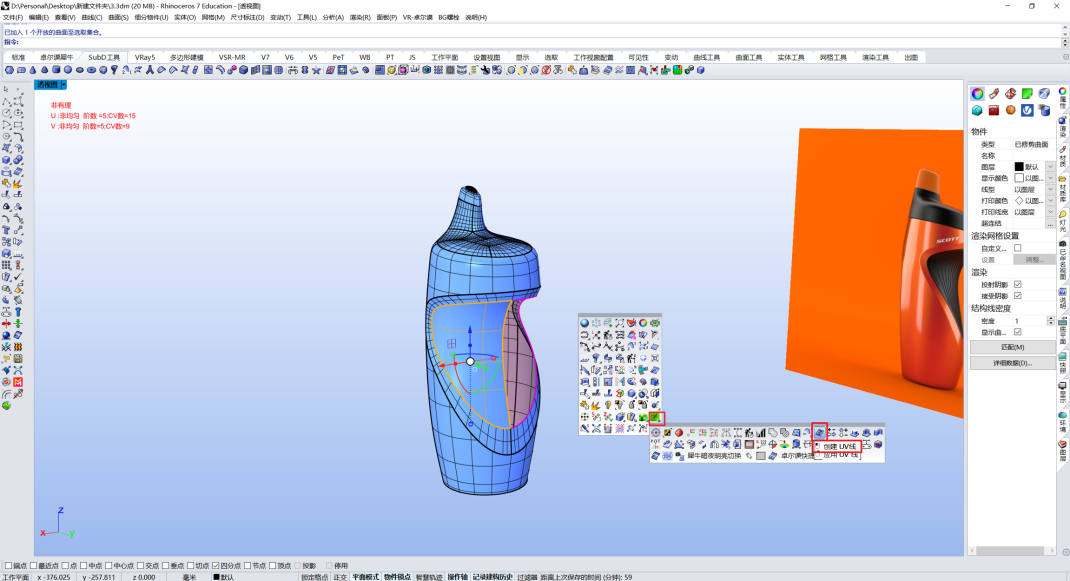1070x581 pixels.
Task: Open the 显示颜色 dropdown
Action: pos(1050,178)
